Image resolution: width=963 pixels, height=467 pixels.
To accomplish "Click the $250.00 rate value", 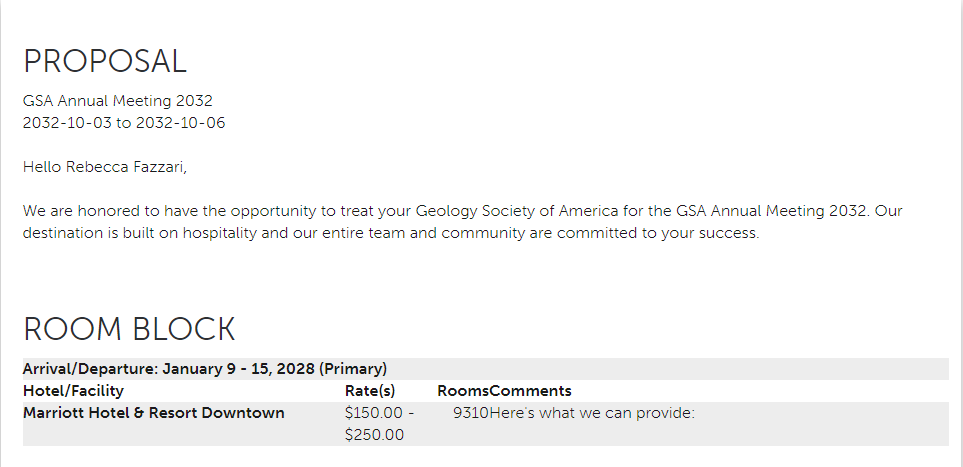I will pos(374,435).
